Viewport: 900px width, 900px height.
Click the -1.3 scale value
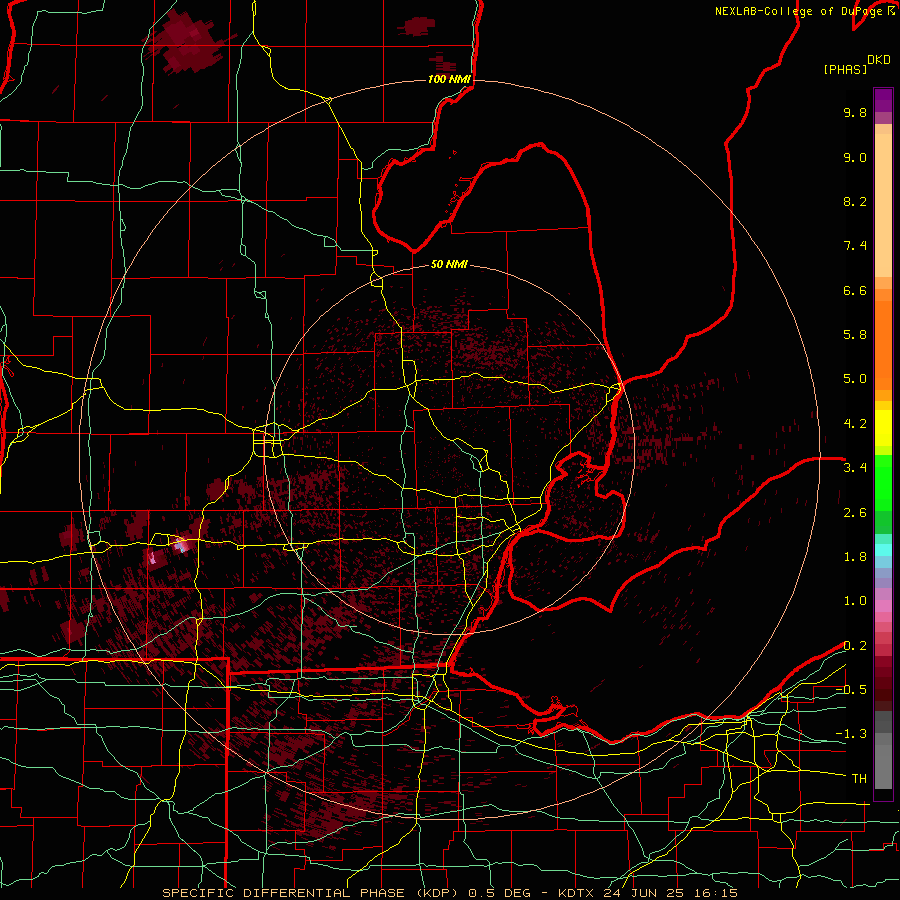(x=851, y=734)
